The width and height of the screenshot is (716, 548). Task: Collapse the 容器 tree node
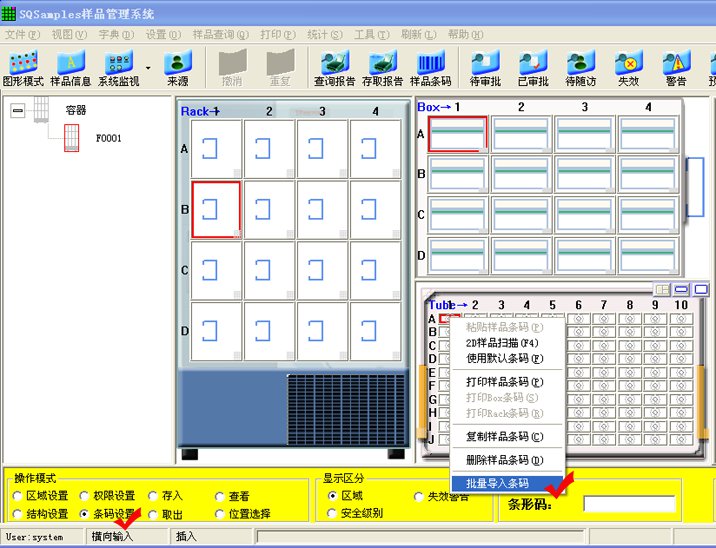[x=18, y=111]
